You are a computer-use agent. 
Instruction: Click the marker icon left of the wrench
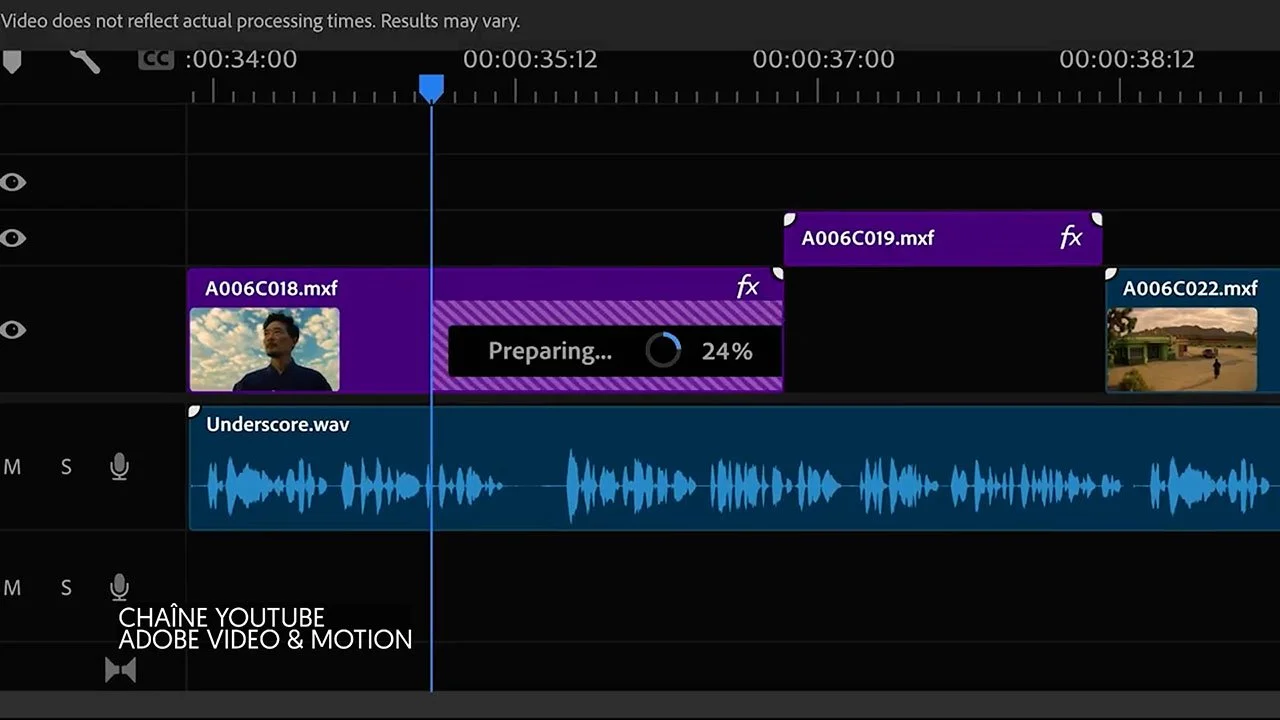click(11, 61)
